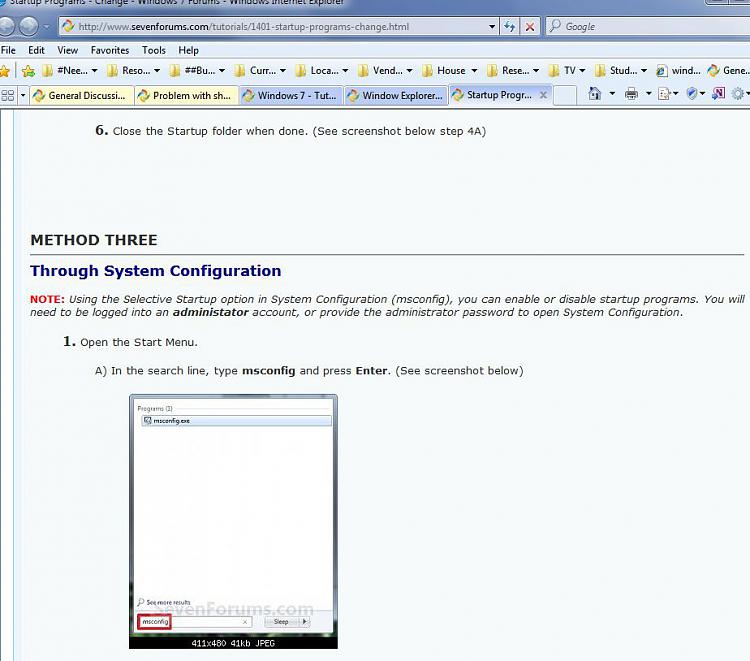Open the View menu
Screen dimensions: 750x661
point(67,50)
